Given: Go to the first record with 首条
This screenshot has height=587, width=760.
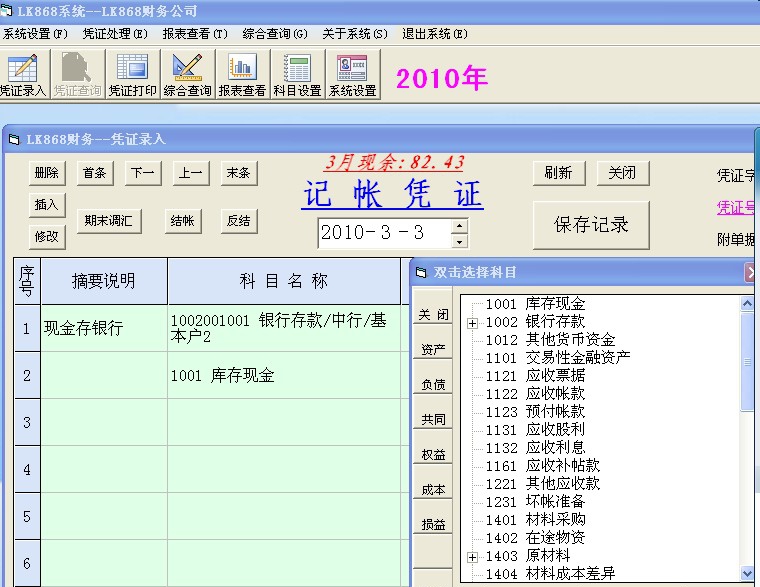Looking at the screenshot, I should (95, 173).
